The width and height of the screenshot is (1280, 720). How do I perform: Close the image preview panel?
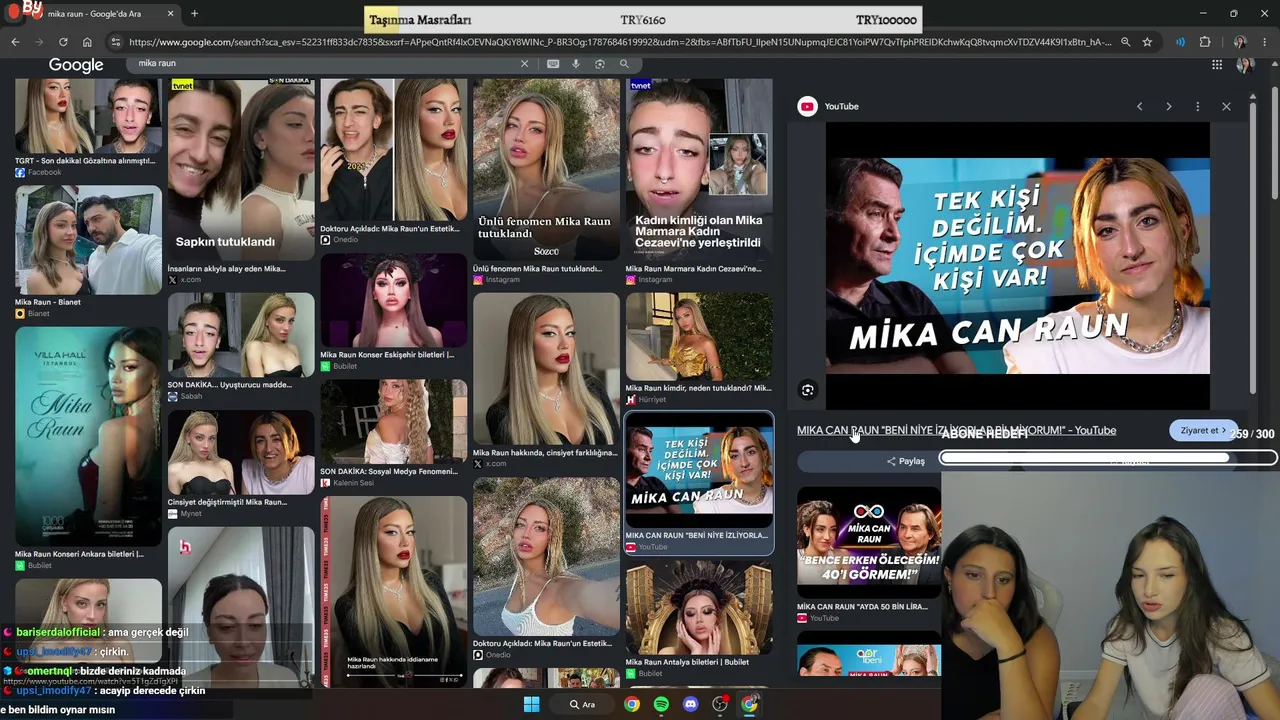point(1226,106)
